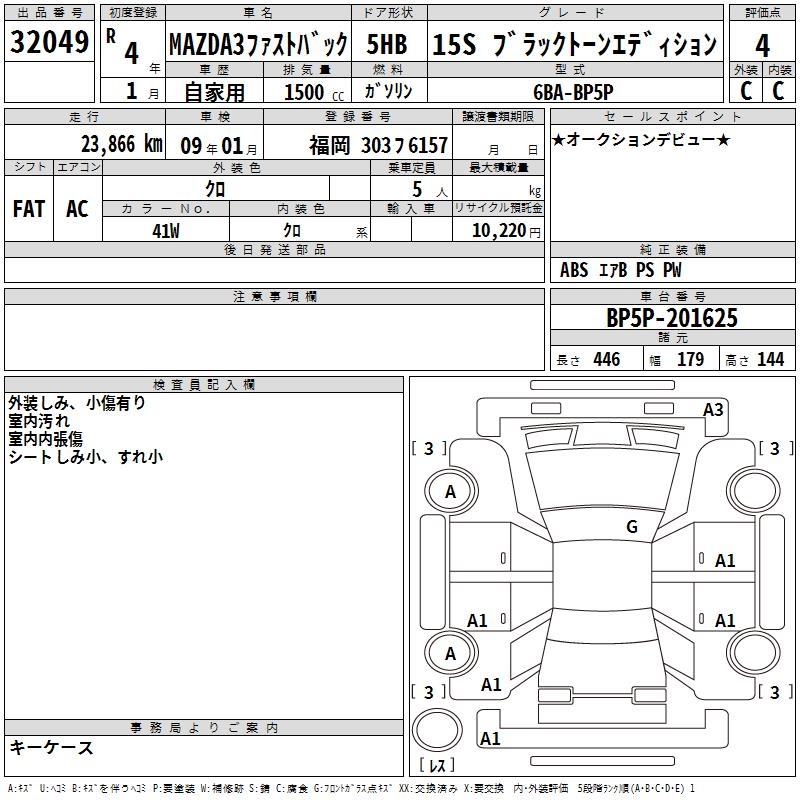Select the recycle deposit 10,220円
The height and width of the screenshot is (800, 800).
tap(506, 231)
